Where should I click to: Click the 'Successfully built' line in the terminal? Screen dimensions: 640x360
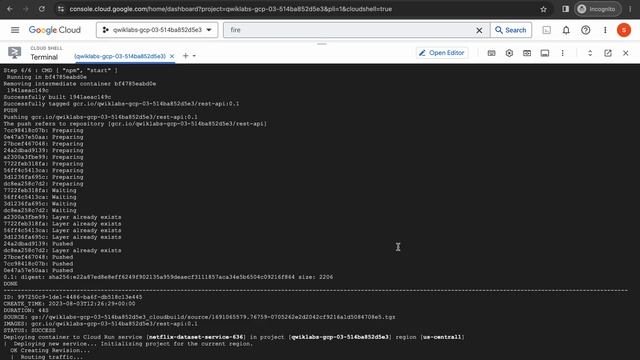point(57,97)
